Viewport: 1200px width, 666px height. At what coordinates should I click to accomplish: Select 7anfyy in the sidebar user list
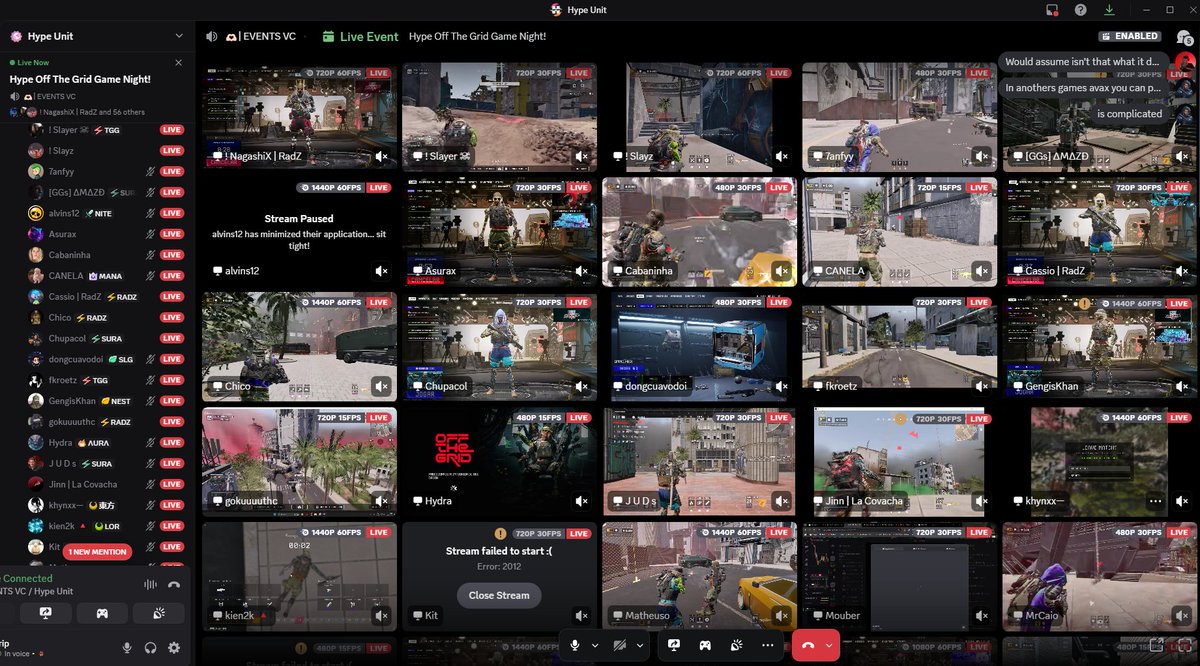(x=105, y=171)
